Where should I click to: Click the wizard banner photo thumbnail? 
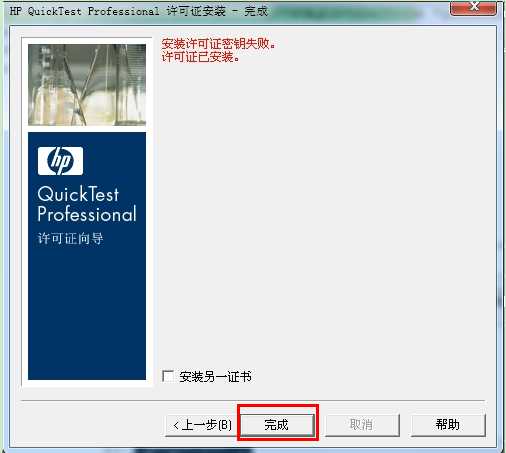click(x=87, y=85)
